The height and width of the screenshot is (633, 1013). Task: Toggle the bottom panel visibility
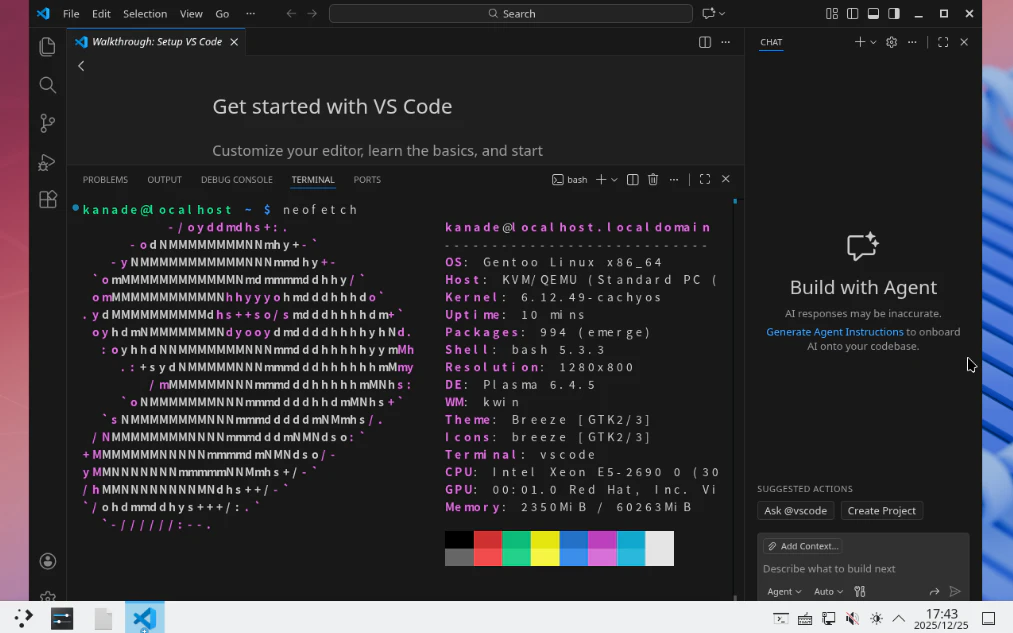click(873, 14)
